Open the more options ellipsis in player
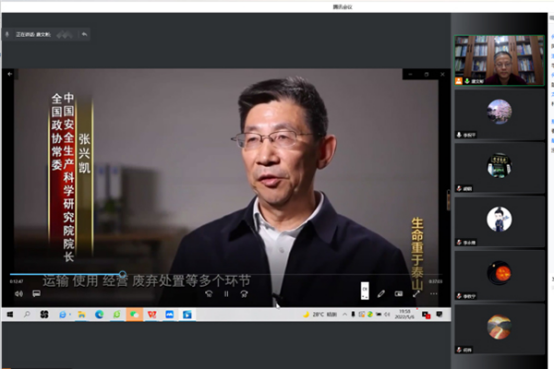The image size is (554, 370). tap(434, 294)
